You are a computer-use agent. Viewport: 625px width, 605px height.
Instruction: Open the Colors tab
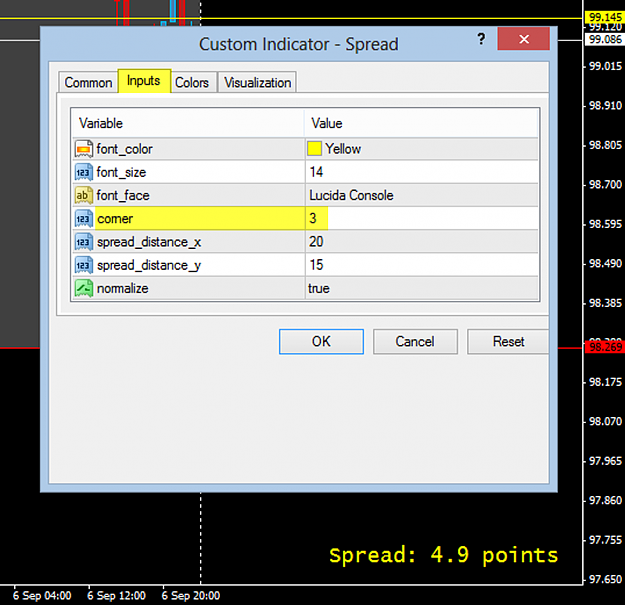(192, 82)
